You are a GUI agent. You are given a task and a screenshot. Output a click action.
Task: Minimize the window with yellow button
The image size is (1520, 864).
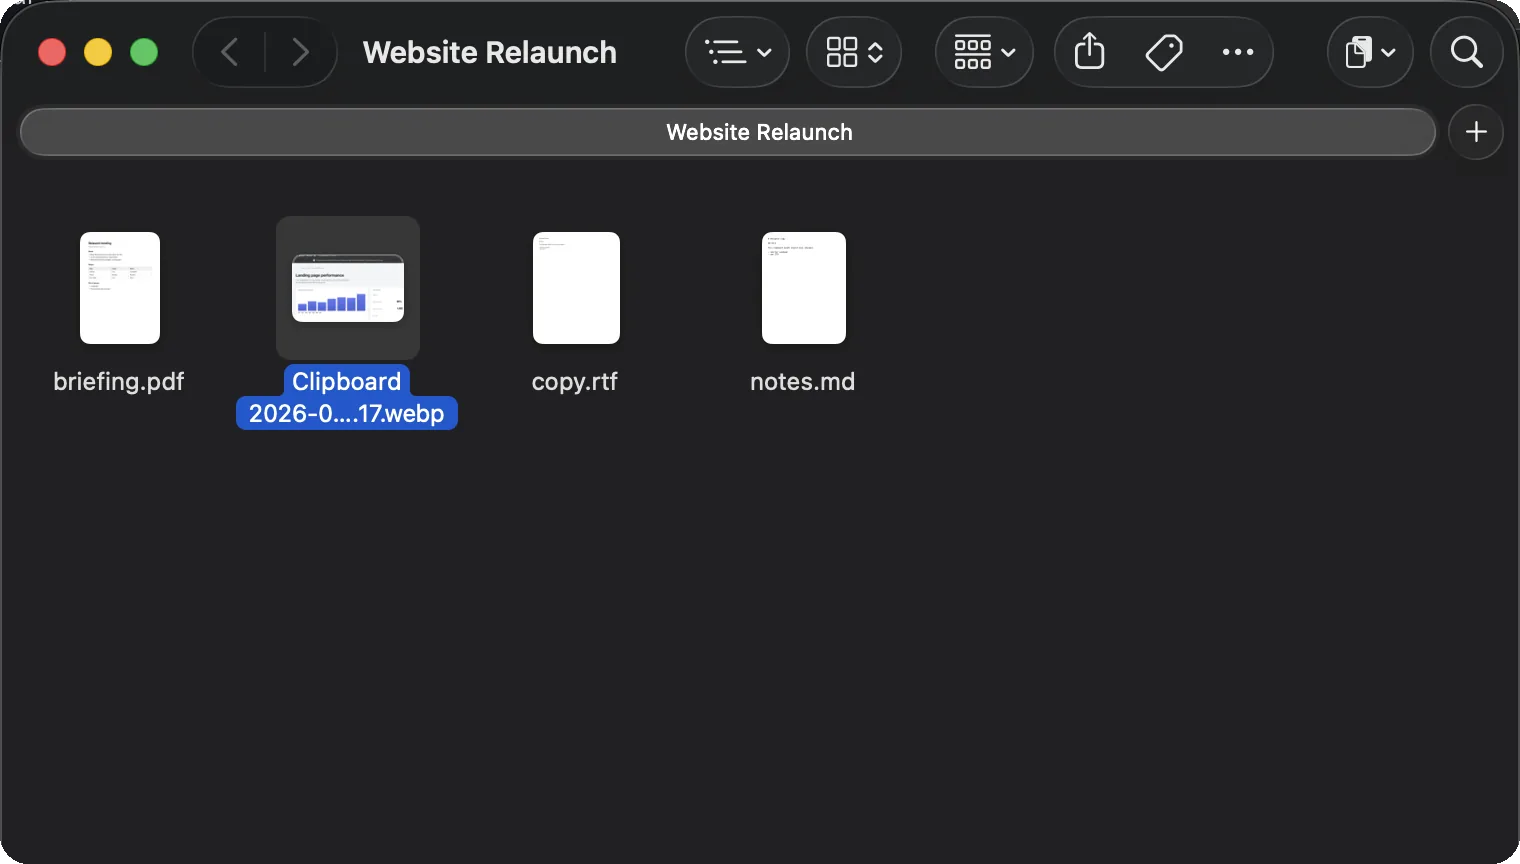pos(98,52)
